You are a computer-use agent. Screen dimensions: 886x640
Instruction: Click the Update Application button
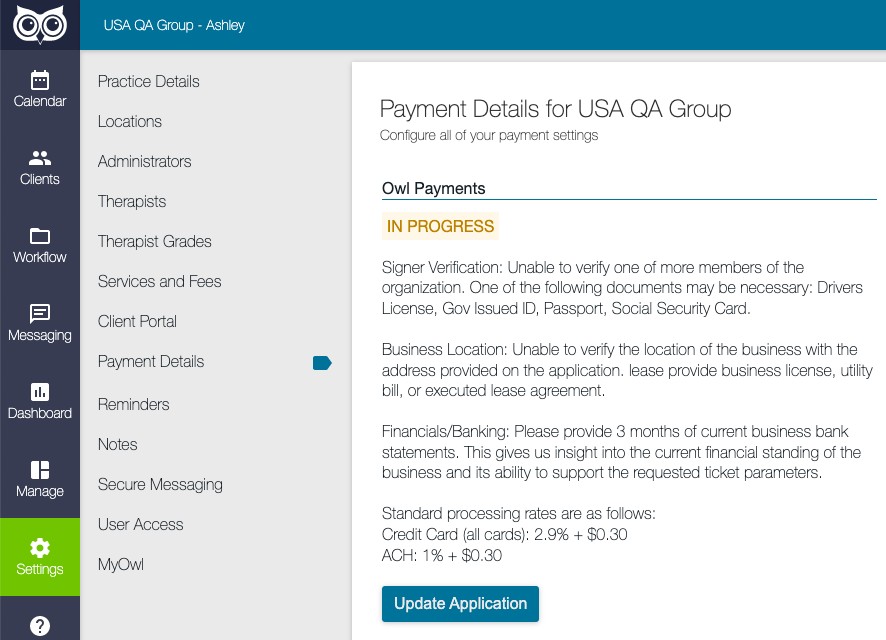click(x=460, y=604)
